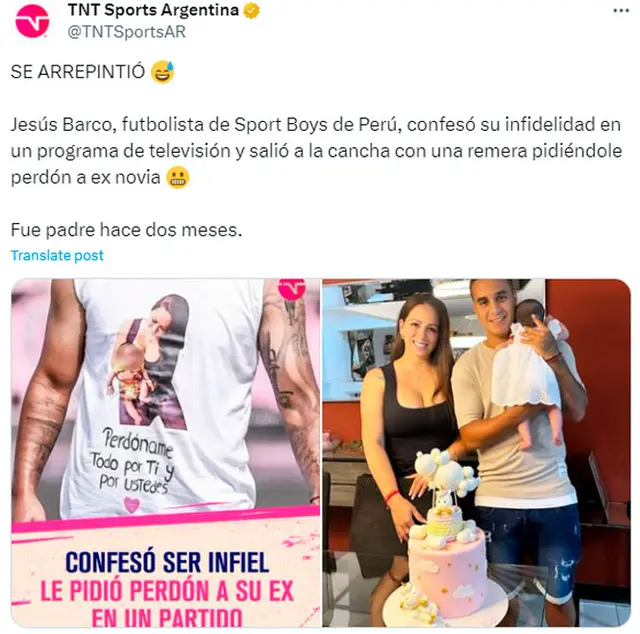Open the right photo with couple and baby
Image resolution: width=640 pixels, height=634 pixels.
click(476, 452)
